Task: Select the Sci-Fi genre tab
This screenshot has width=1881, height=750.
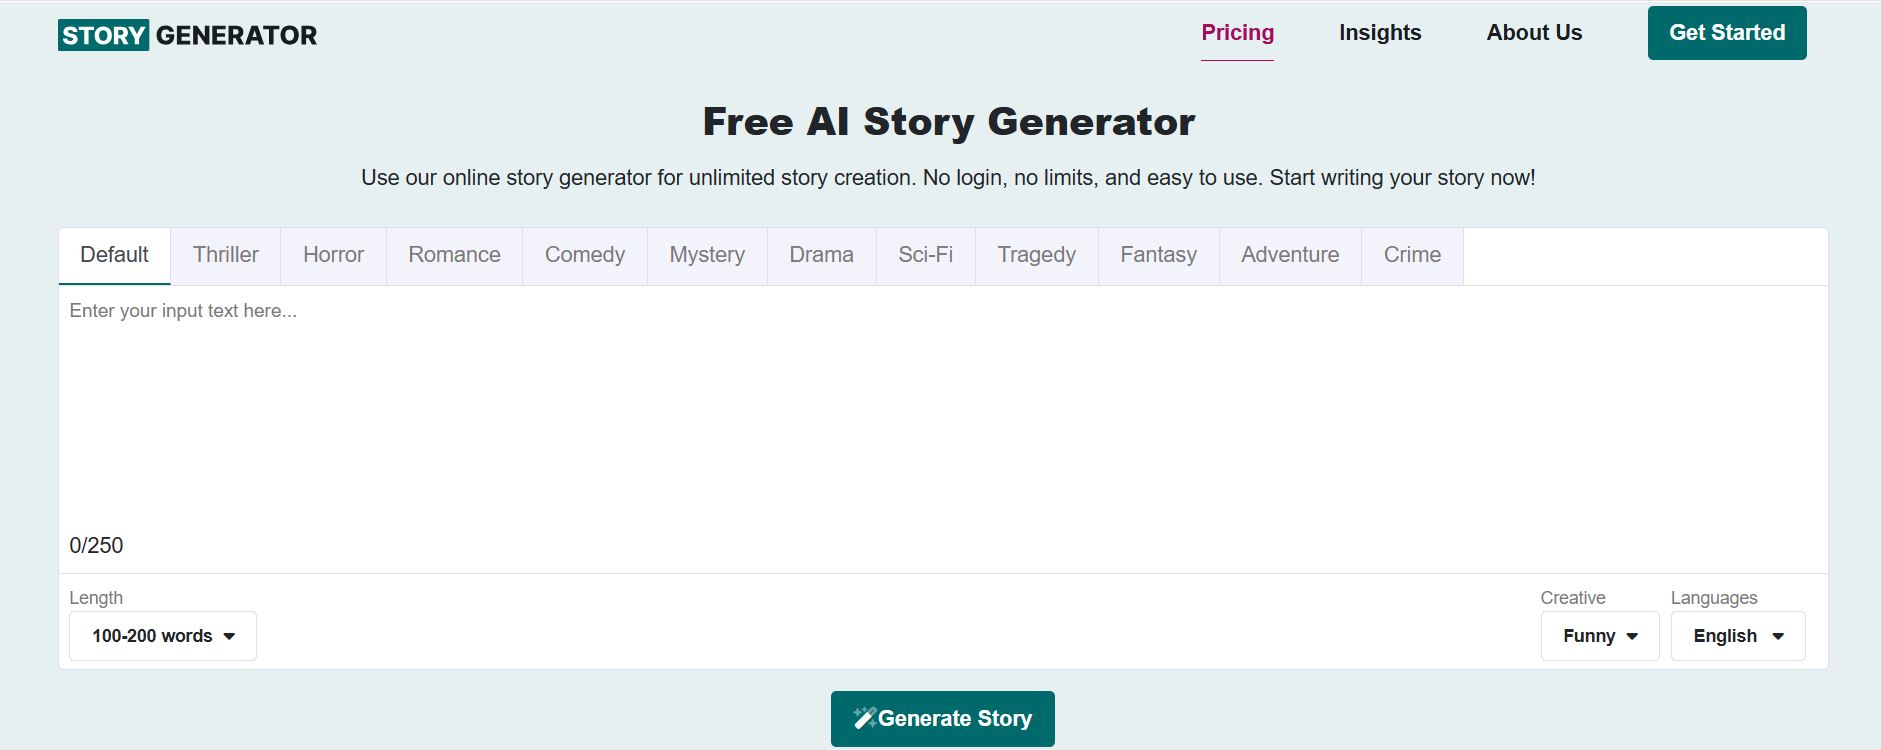Action: pos(925,255)
